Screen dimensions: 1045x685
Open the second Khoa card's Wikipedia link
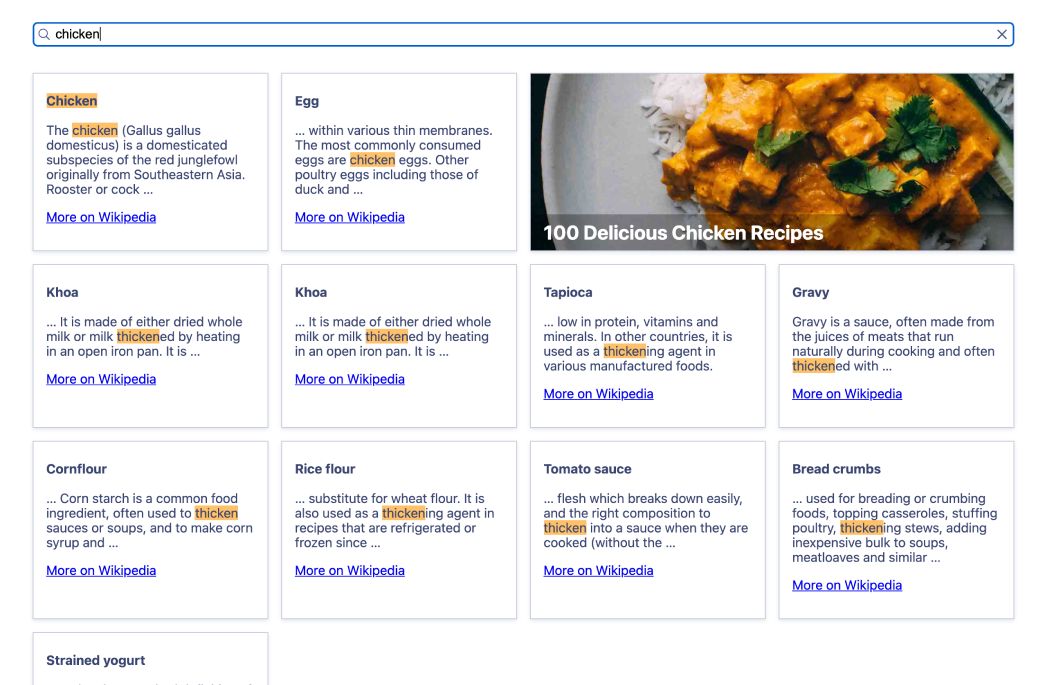pos(349,378)
